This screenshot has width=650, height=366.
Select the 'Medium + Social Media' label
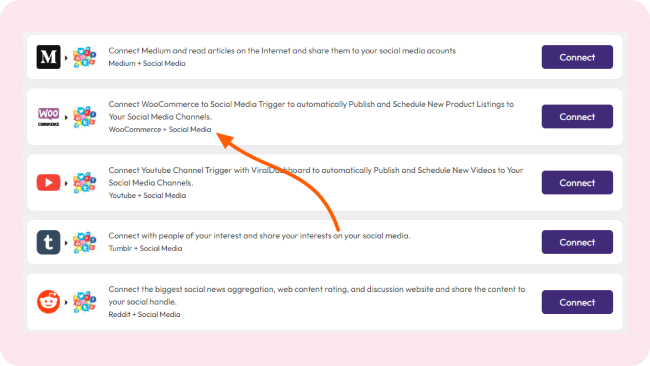click(147, 63)
